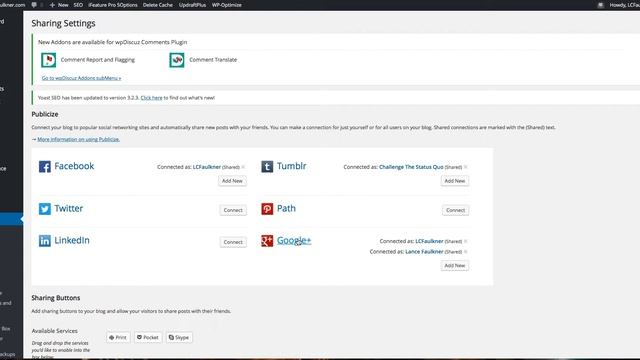This screenshot has width=640, height=360.
Task: Click the Tumblr service name
Action: [x=291, y=166]
